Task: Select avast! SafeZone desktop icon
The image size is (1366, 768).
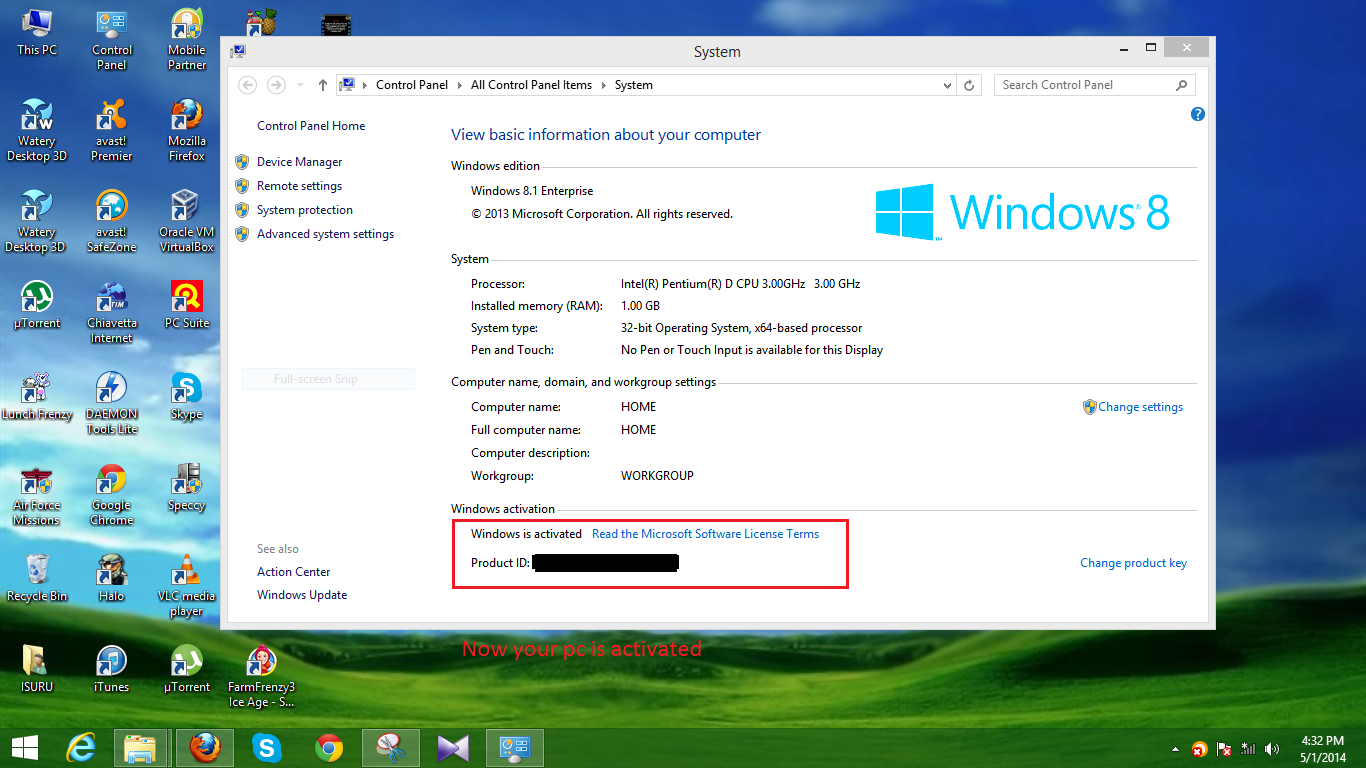Action: (111, 222)
